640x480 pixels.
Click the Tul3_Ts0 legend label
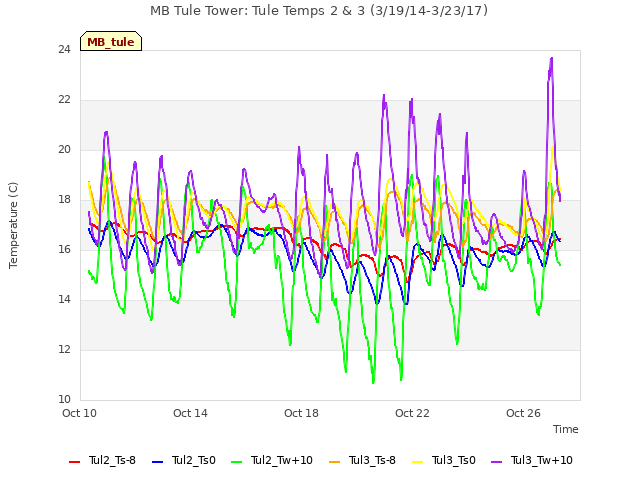point(454,460)
